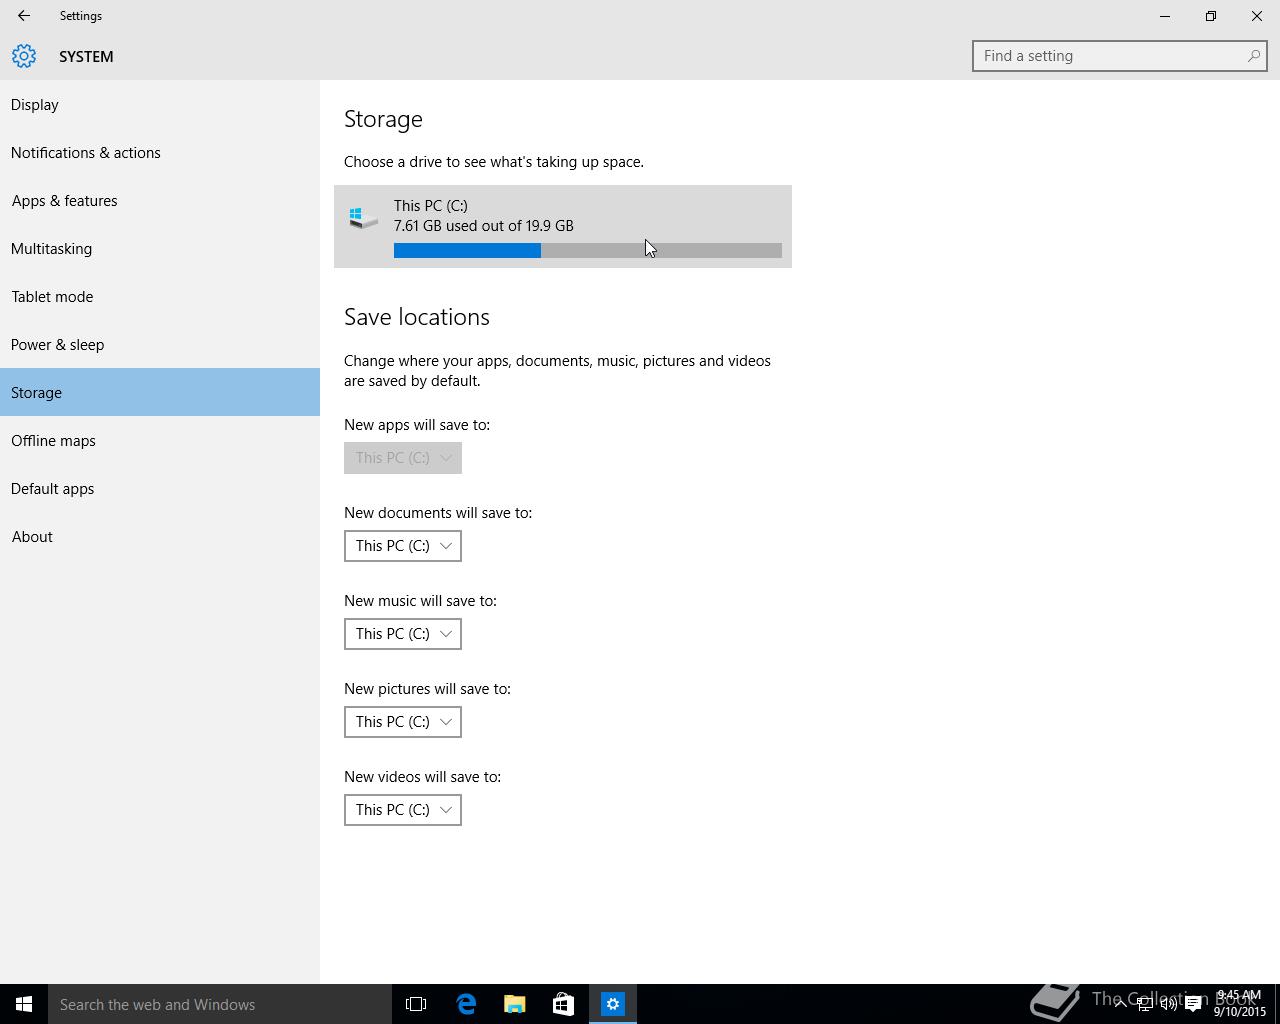Click the volume tray icon
The width and height of the screenshot is (1280, 1024).
click(1169, 1004)
